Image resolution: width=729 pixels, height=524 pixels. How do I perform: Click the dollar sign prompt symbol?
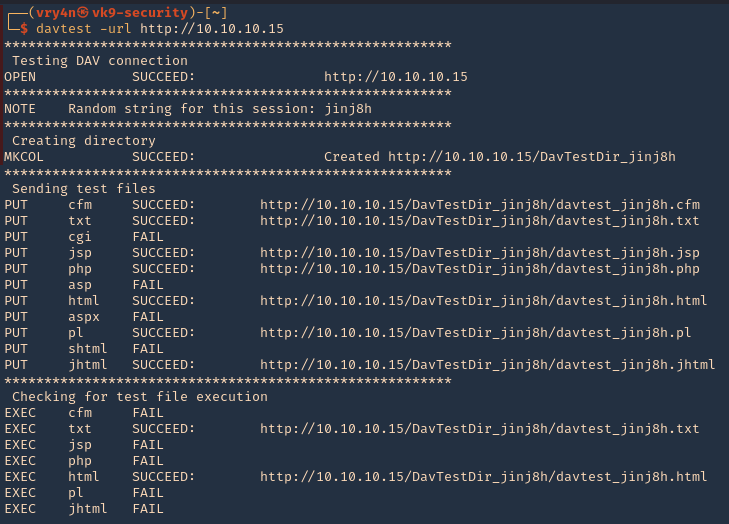pyautogui.click(x=24, y=29)
